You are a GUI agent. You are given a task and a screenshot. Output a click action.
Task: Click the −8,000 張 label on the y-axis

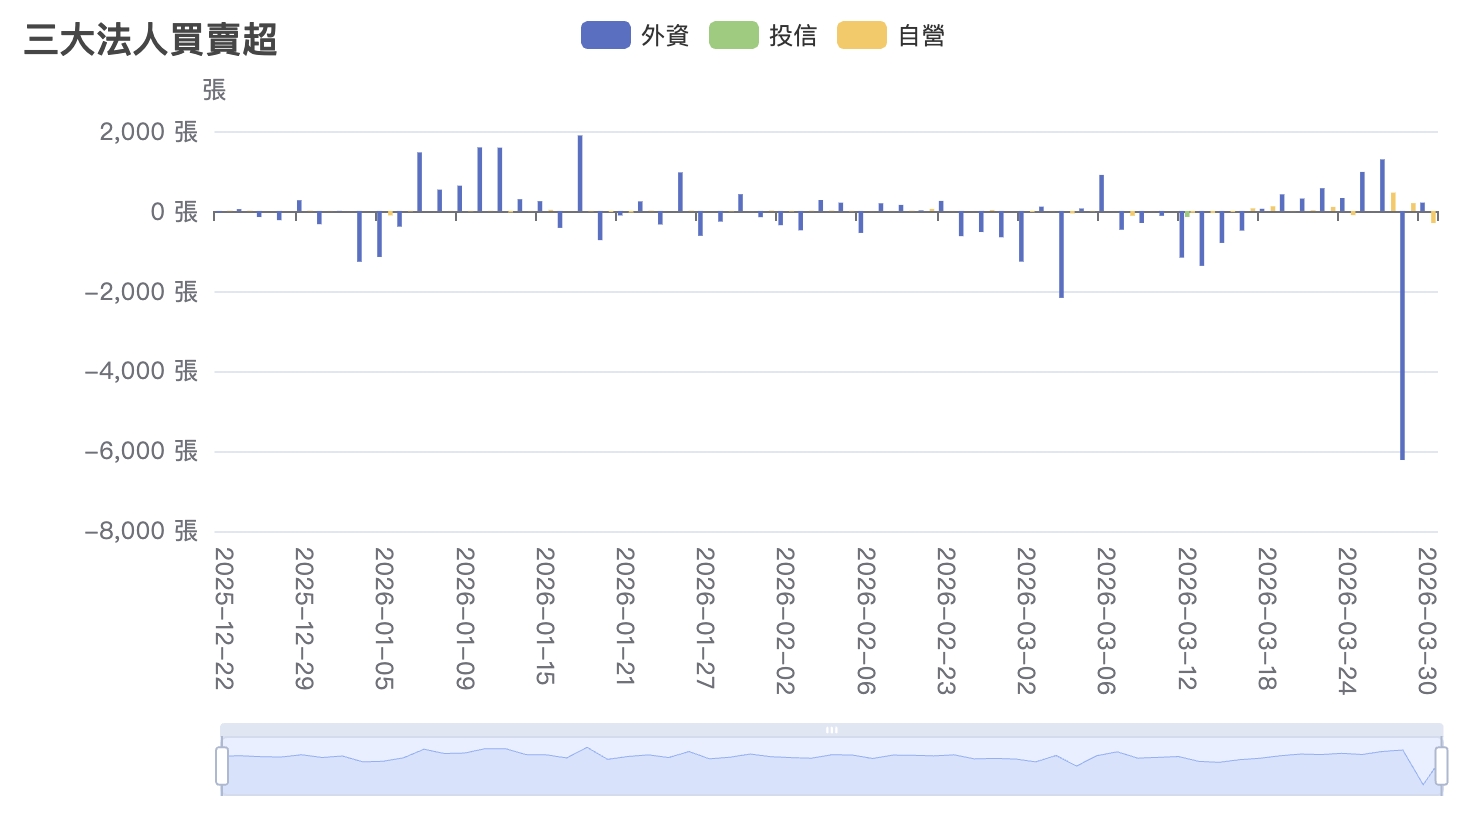[141, 531]
